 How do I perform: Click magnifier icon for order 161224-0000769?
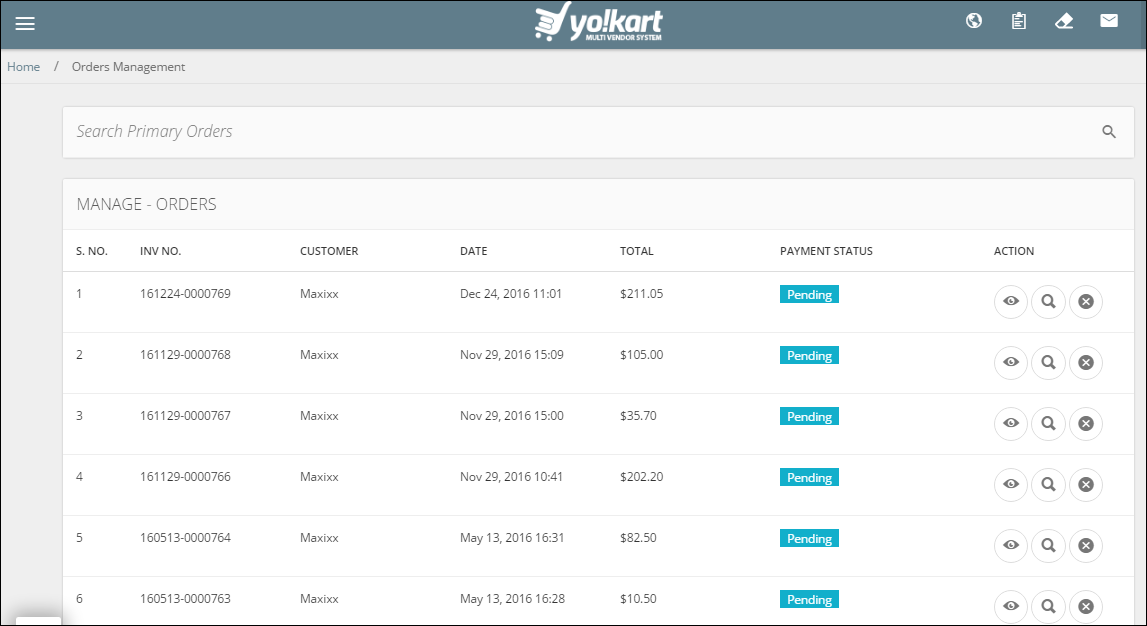[x=1048, y=301]
